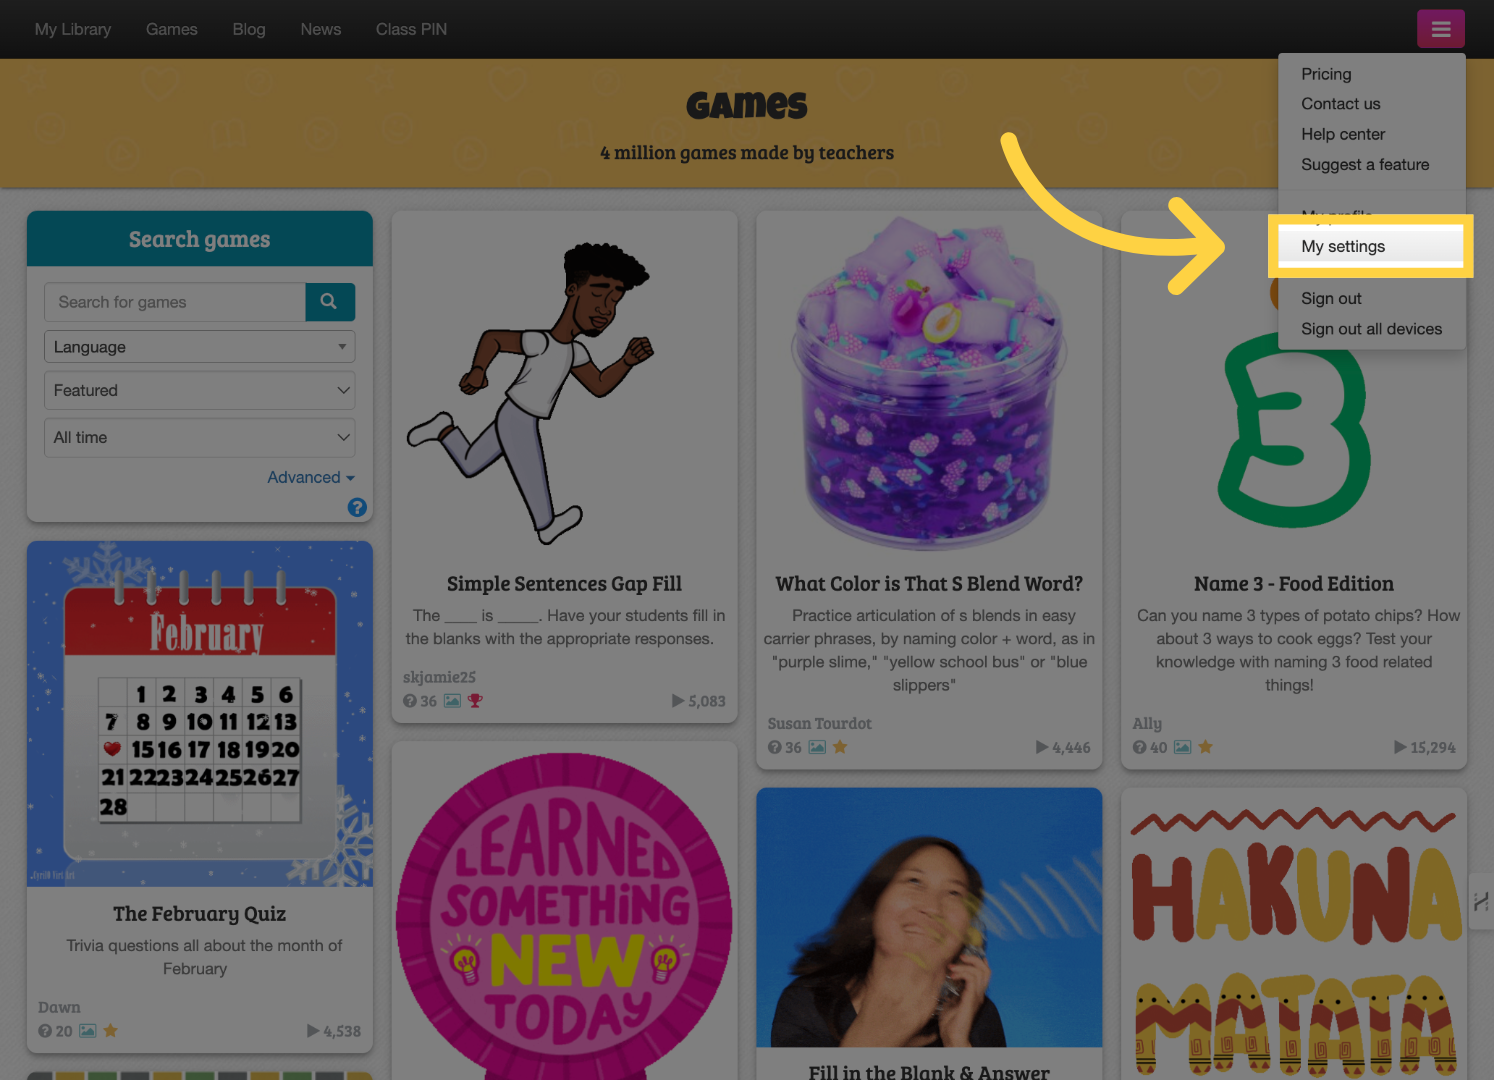Viewport: 1494px width, 1080px height.
Task: Open the February calendar game thumbnail
Action: pos(200,714)
